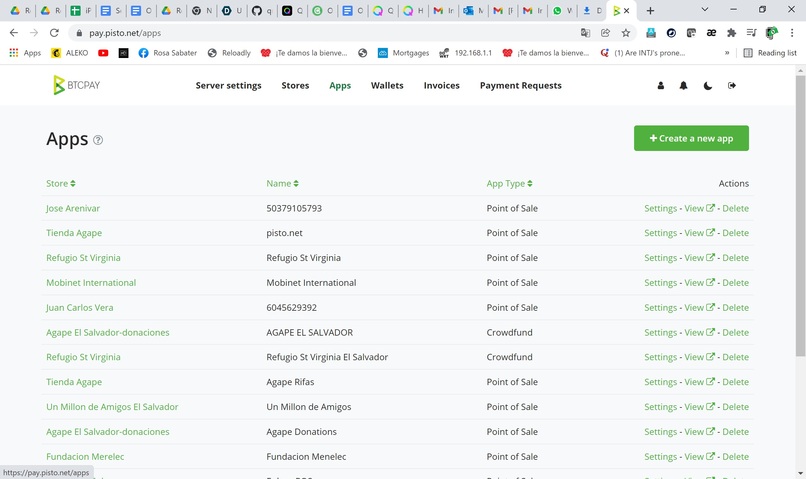This screenshot has width=806, height=479.
Task: Click the page vertical scrollbar thumb
Action: (800, 216)
